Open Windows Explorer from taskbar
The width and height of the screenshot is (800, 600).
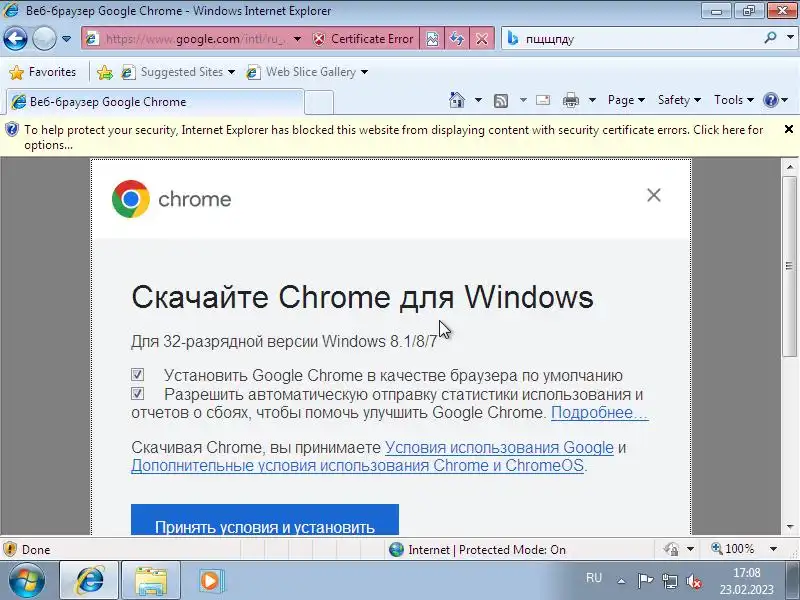click(x=151, y=581)
